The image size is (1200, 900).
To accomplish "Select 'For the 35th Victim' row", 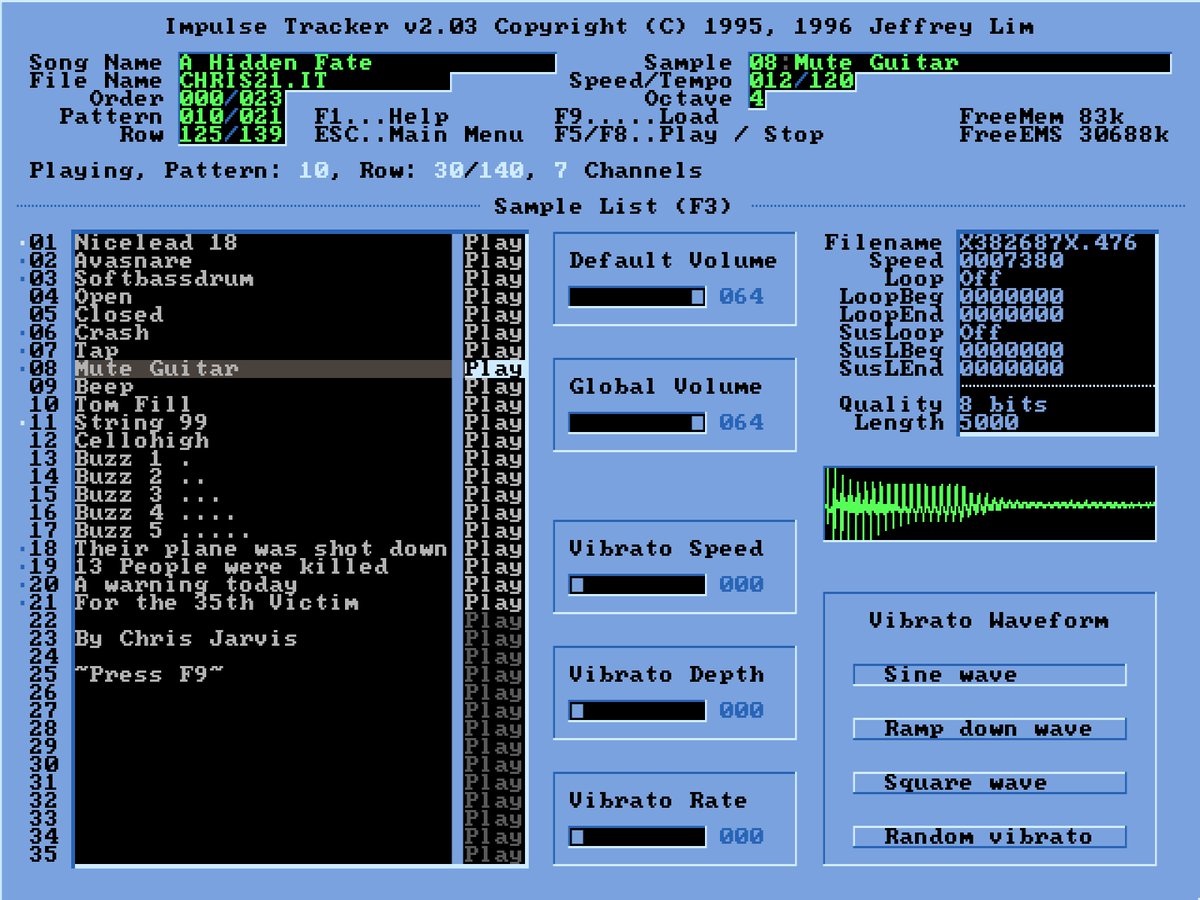I will click(263, 603).
